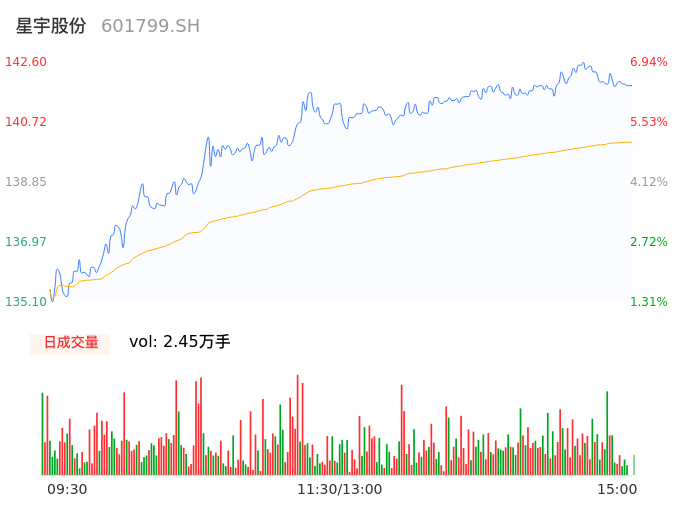Select the 135.10 bottom price label

pyautogui.click(x=26, y=302)
